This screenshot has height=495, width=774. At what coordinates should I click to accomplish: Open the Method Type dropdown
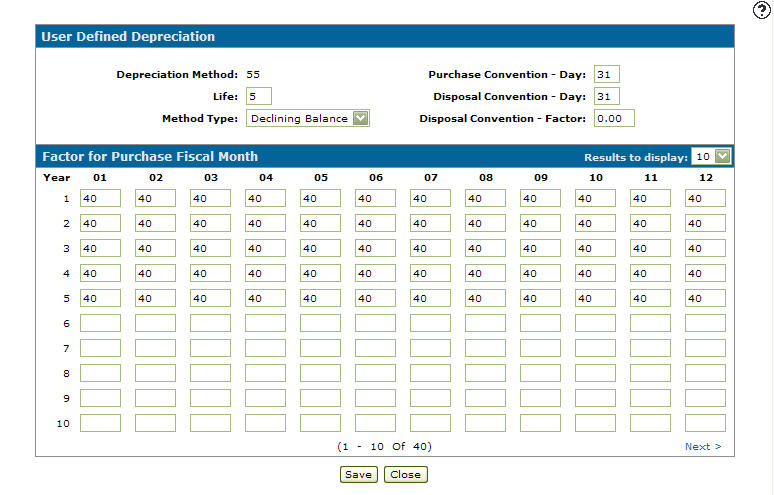pos(308,118)
